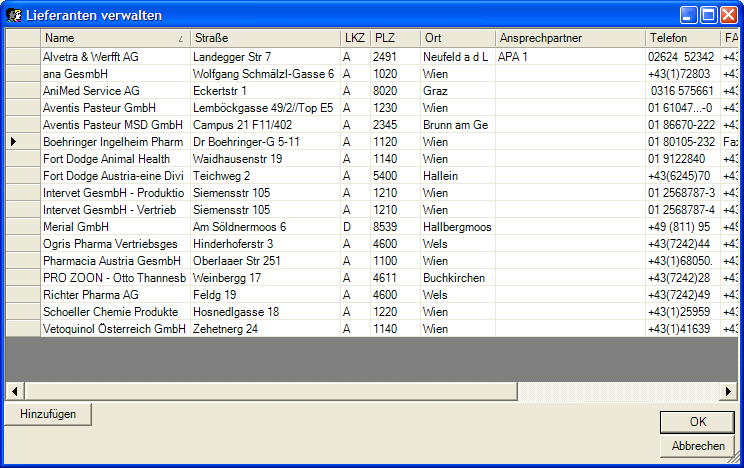This screenshot has width=744, height=468.
Task: Click the Graz Ort cell
Action: click(x=458, y=91)
